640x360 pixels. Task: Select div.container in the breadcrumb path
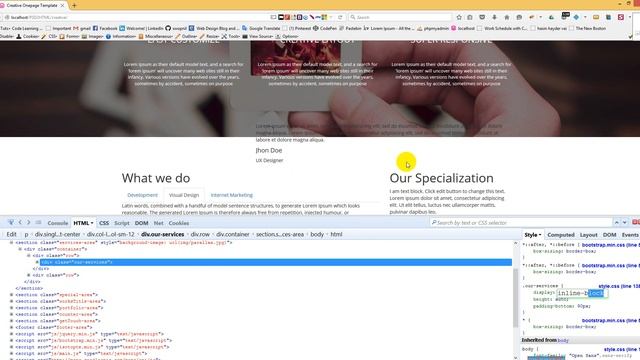click(x=233, y=234)
